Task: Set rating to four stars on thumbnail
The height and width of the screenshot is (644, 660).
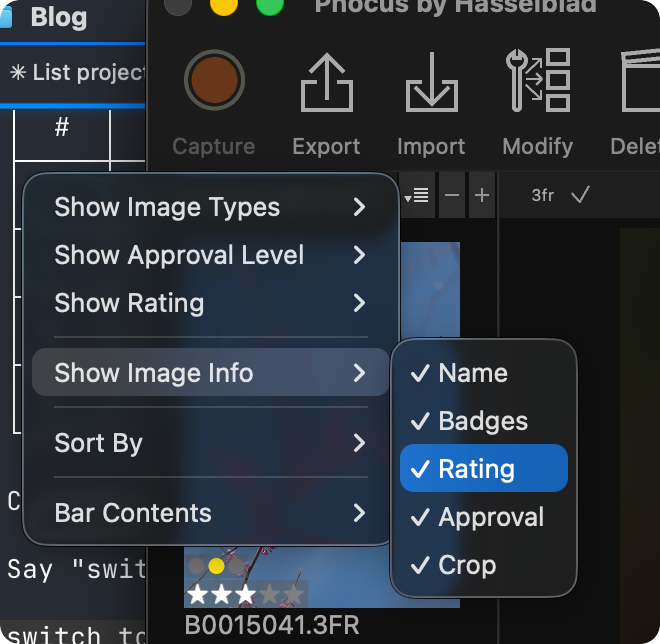Action: (x=269, y=595)
